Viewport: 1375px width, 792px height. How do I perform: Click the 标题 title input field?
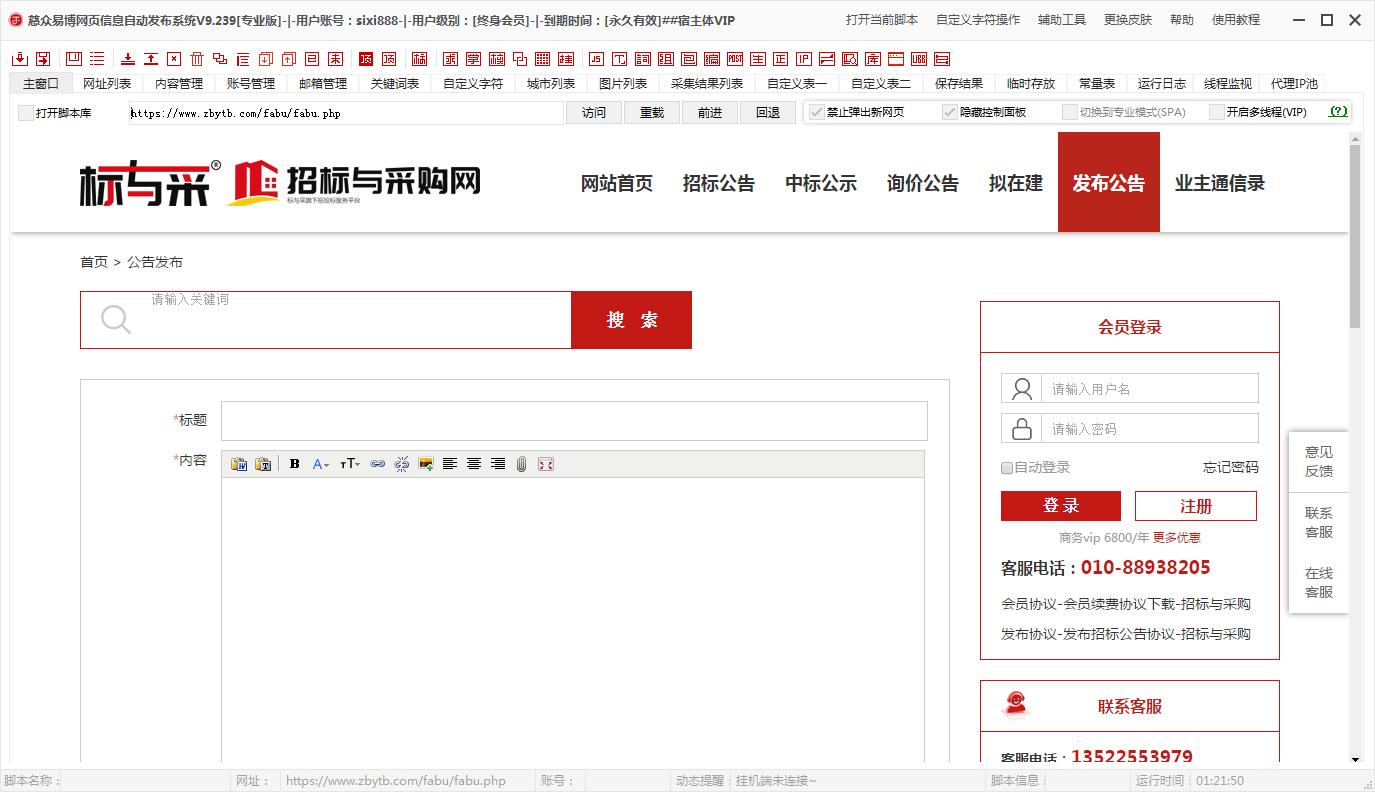click(x=574, y=421)
